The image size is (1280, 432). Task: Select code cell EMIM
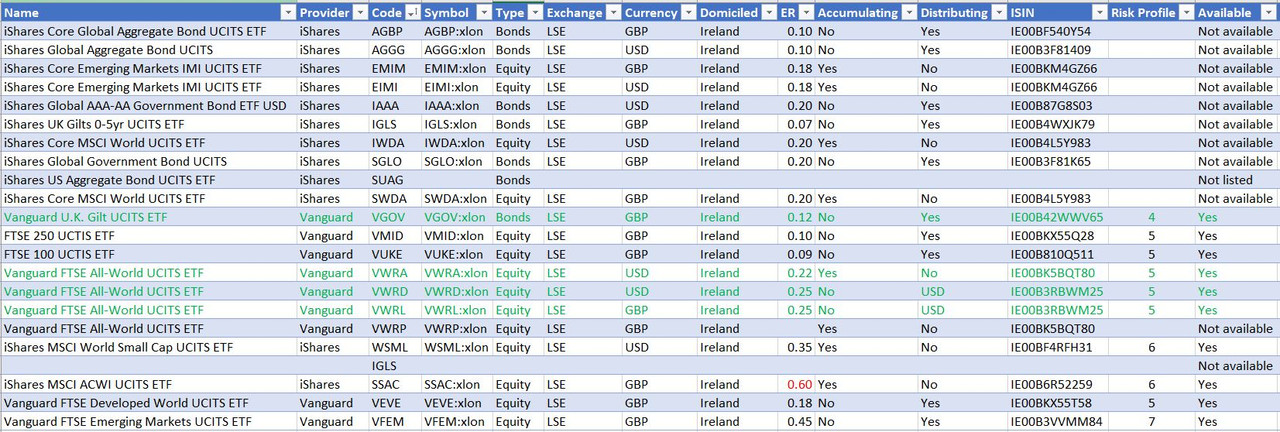[x=394, y=69]
